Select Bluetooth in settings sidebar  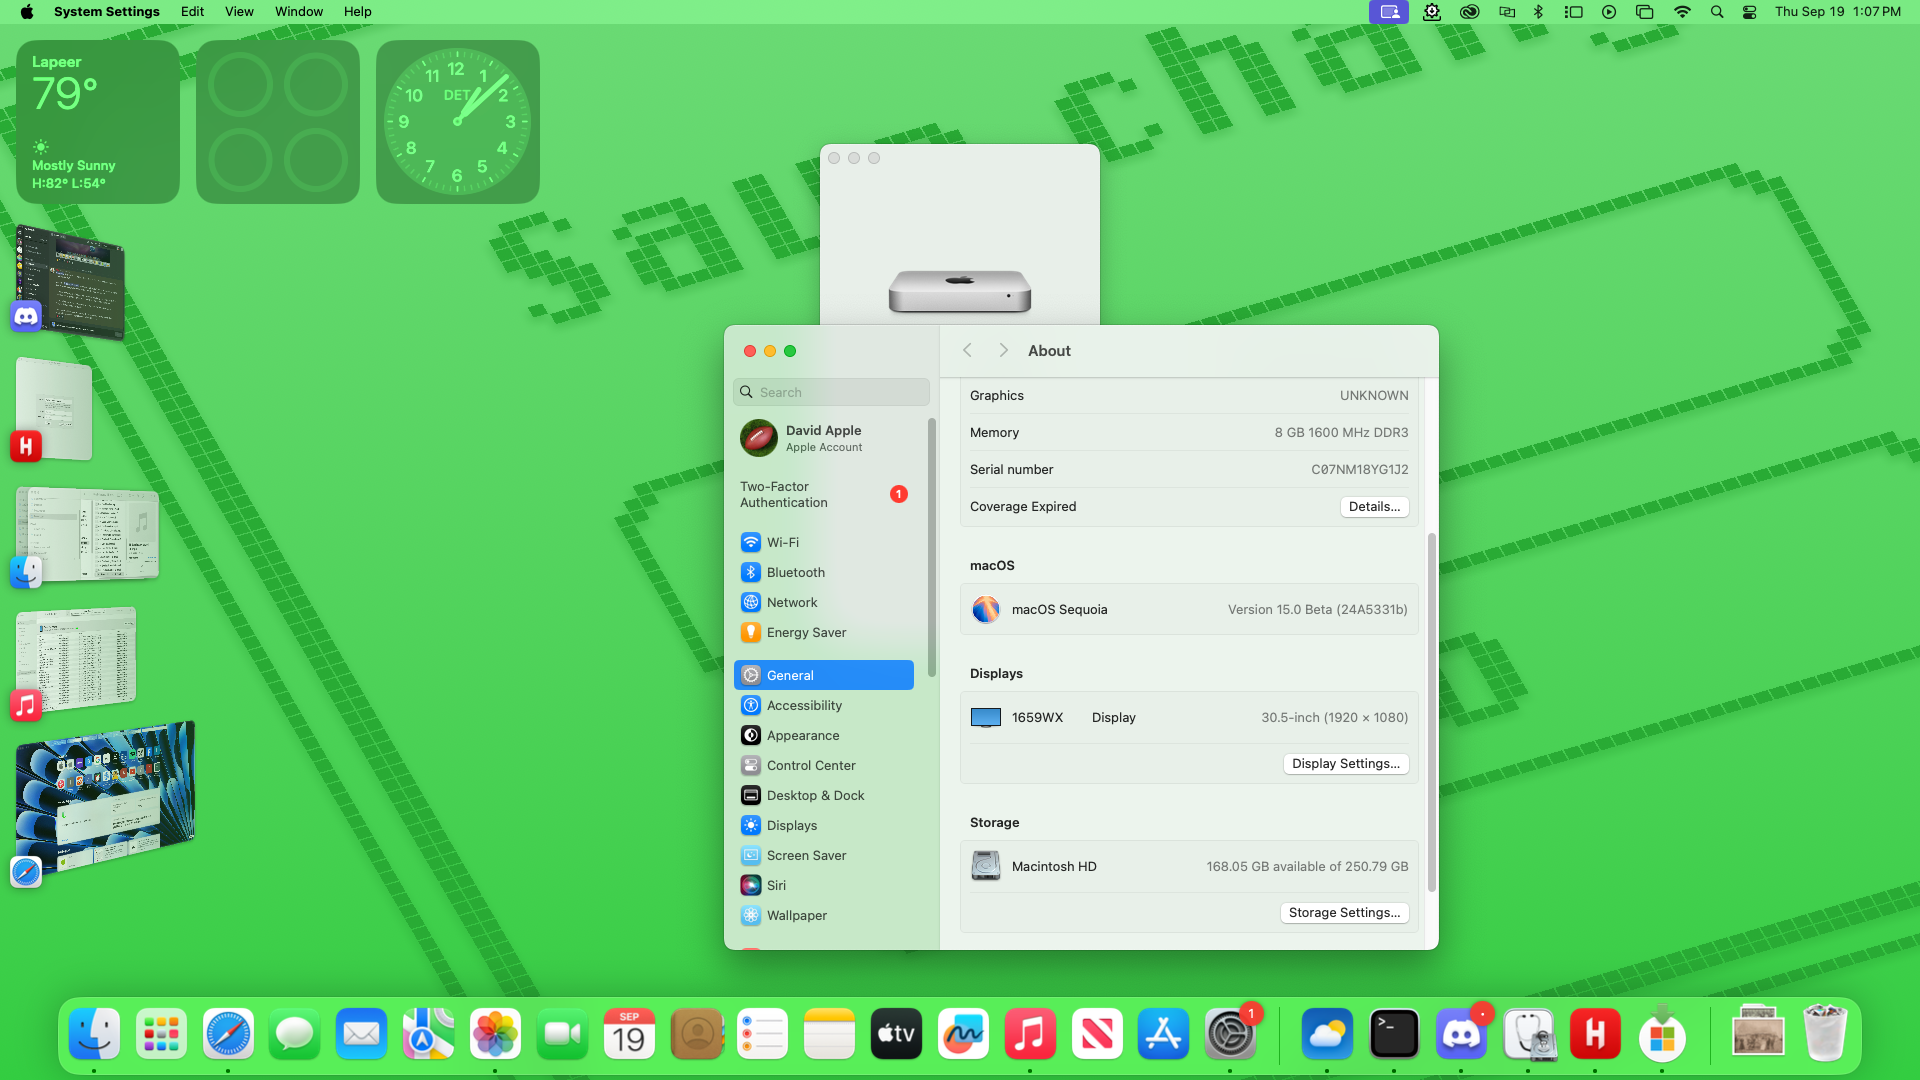pos(795,572)
